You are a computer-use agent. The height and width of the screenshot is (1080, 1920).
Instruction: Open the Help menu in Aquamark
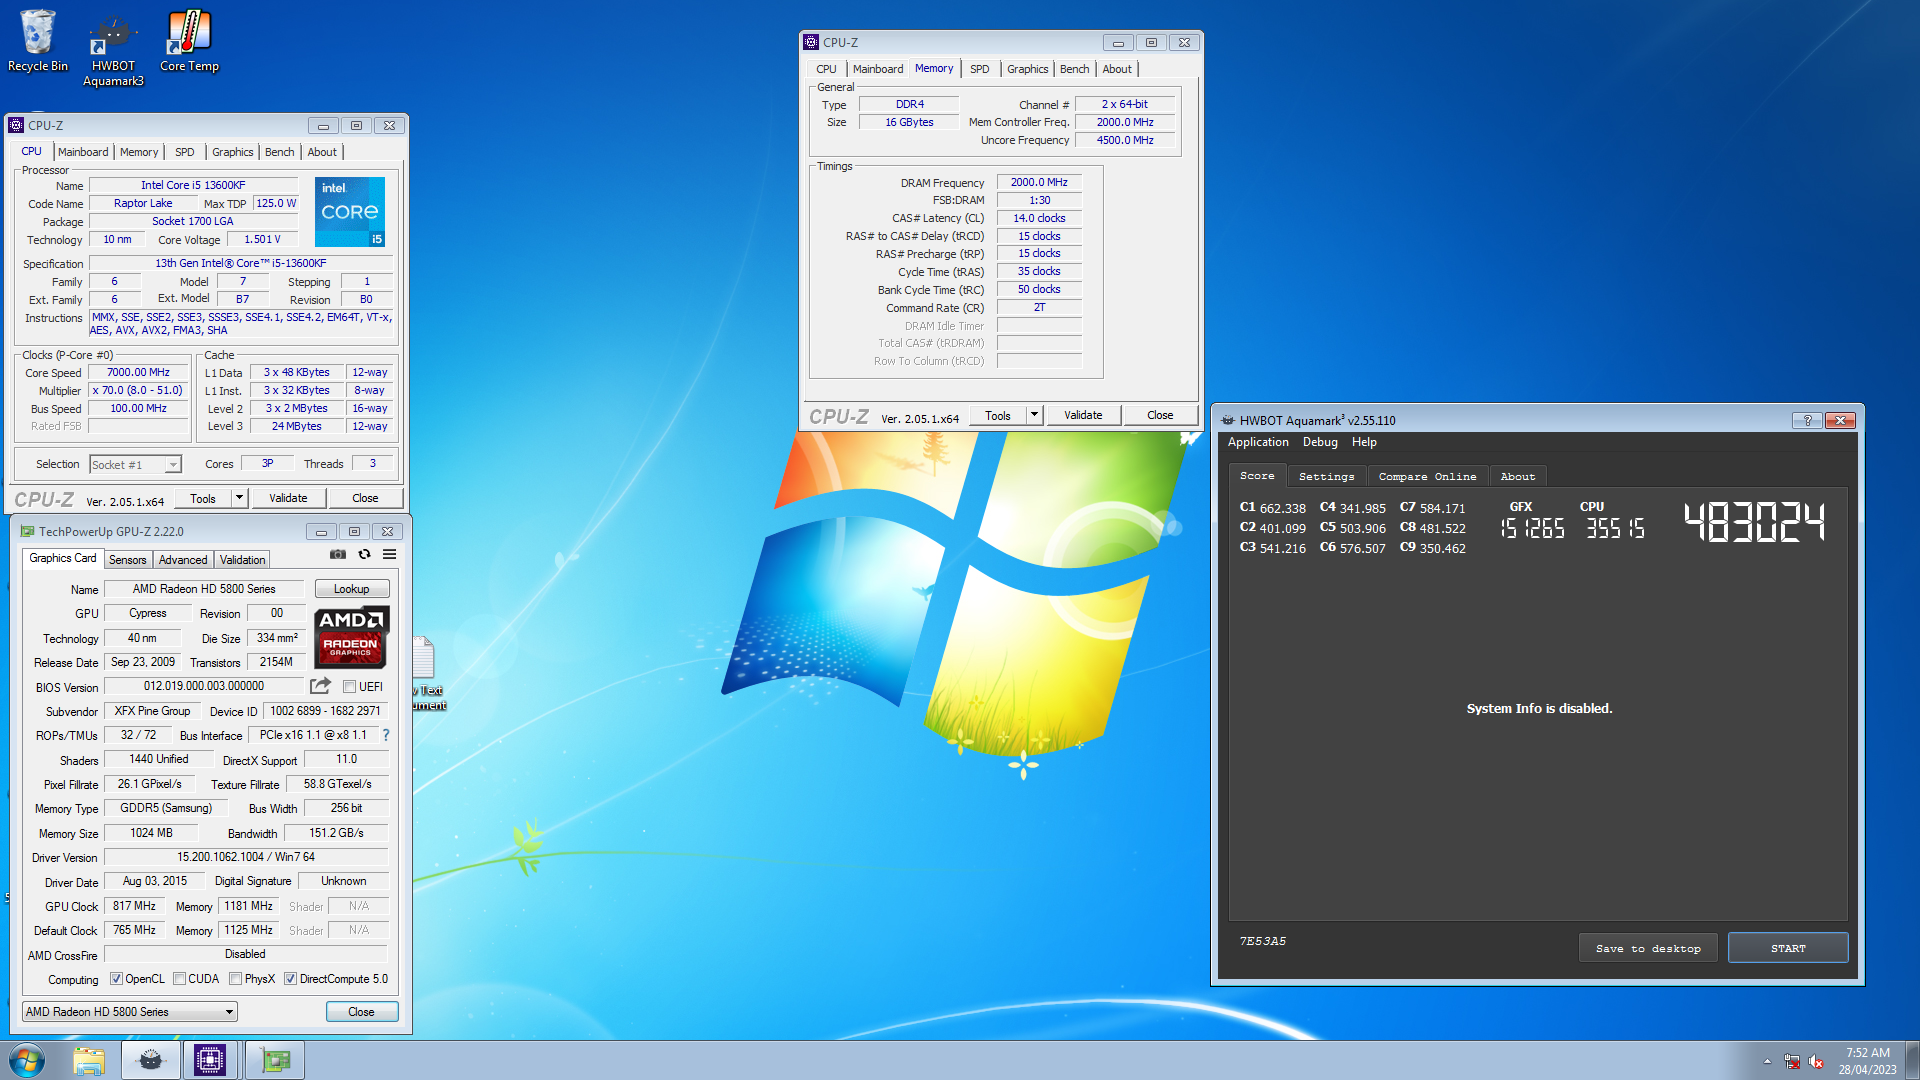point(1364,442)
